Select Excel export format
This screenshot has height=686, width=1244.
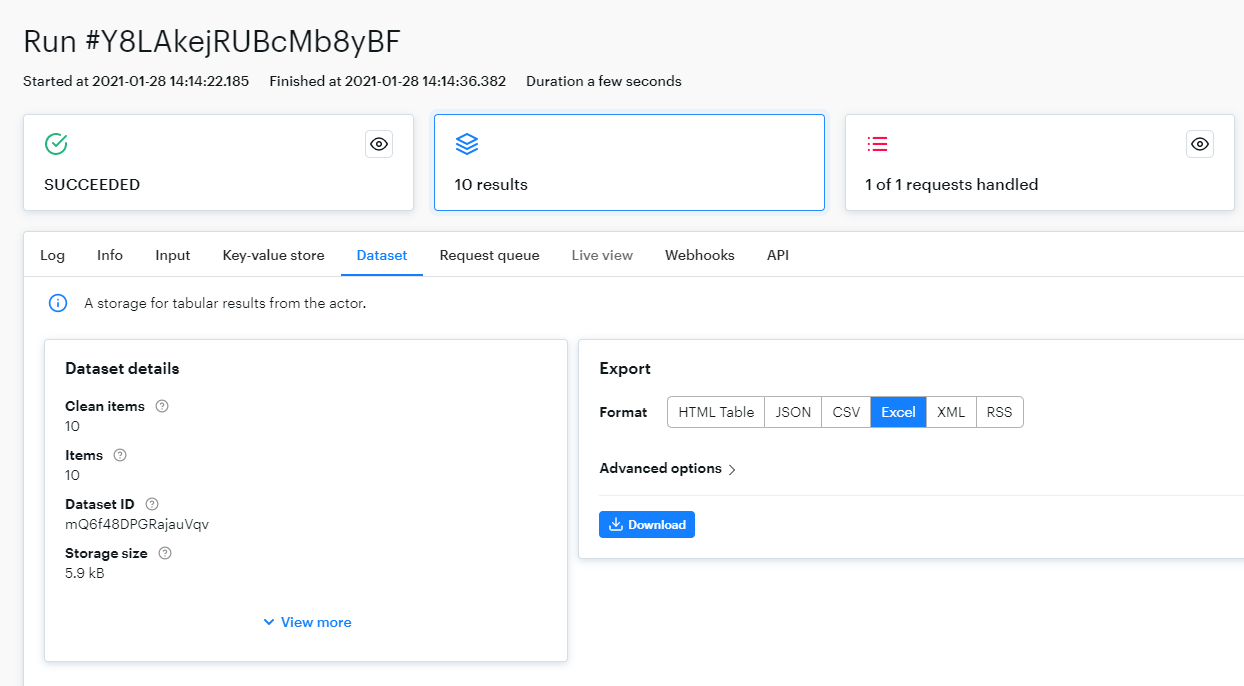coord(898,412)
